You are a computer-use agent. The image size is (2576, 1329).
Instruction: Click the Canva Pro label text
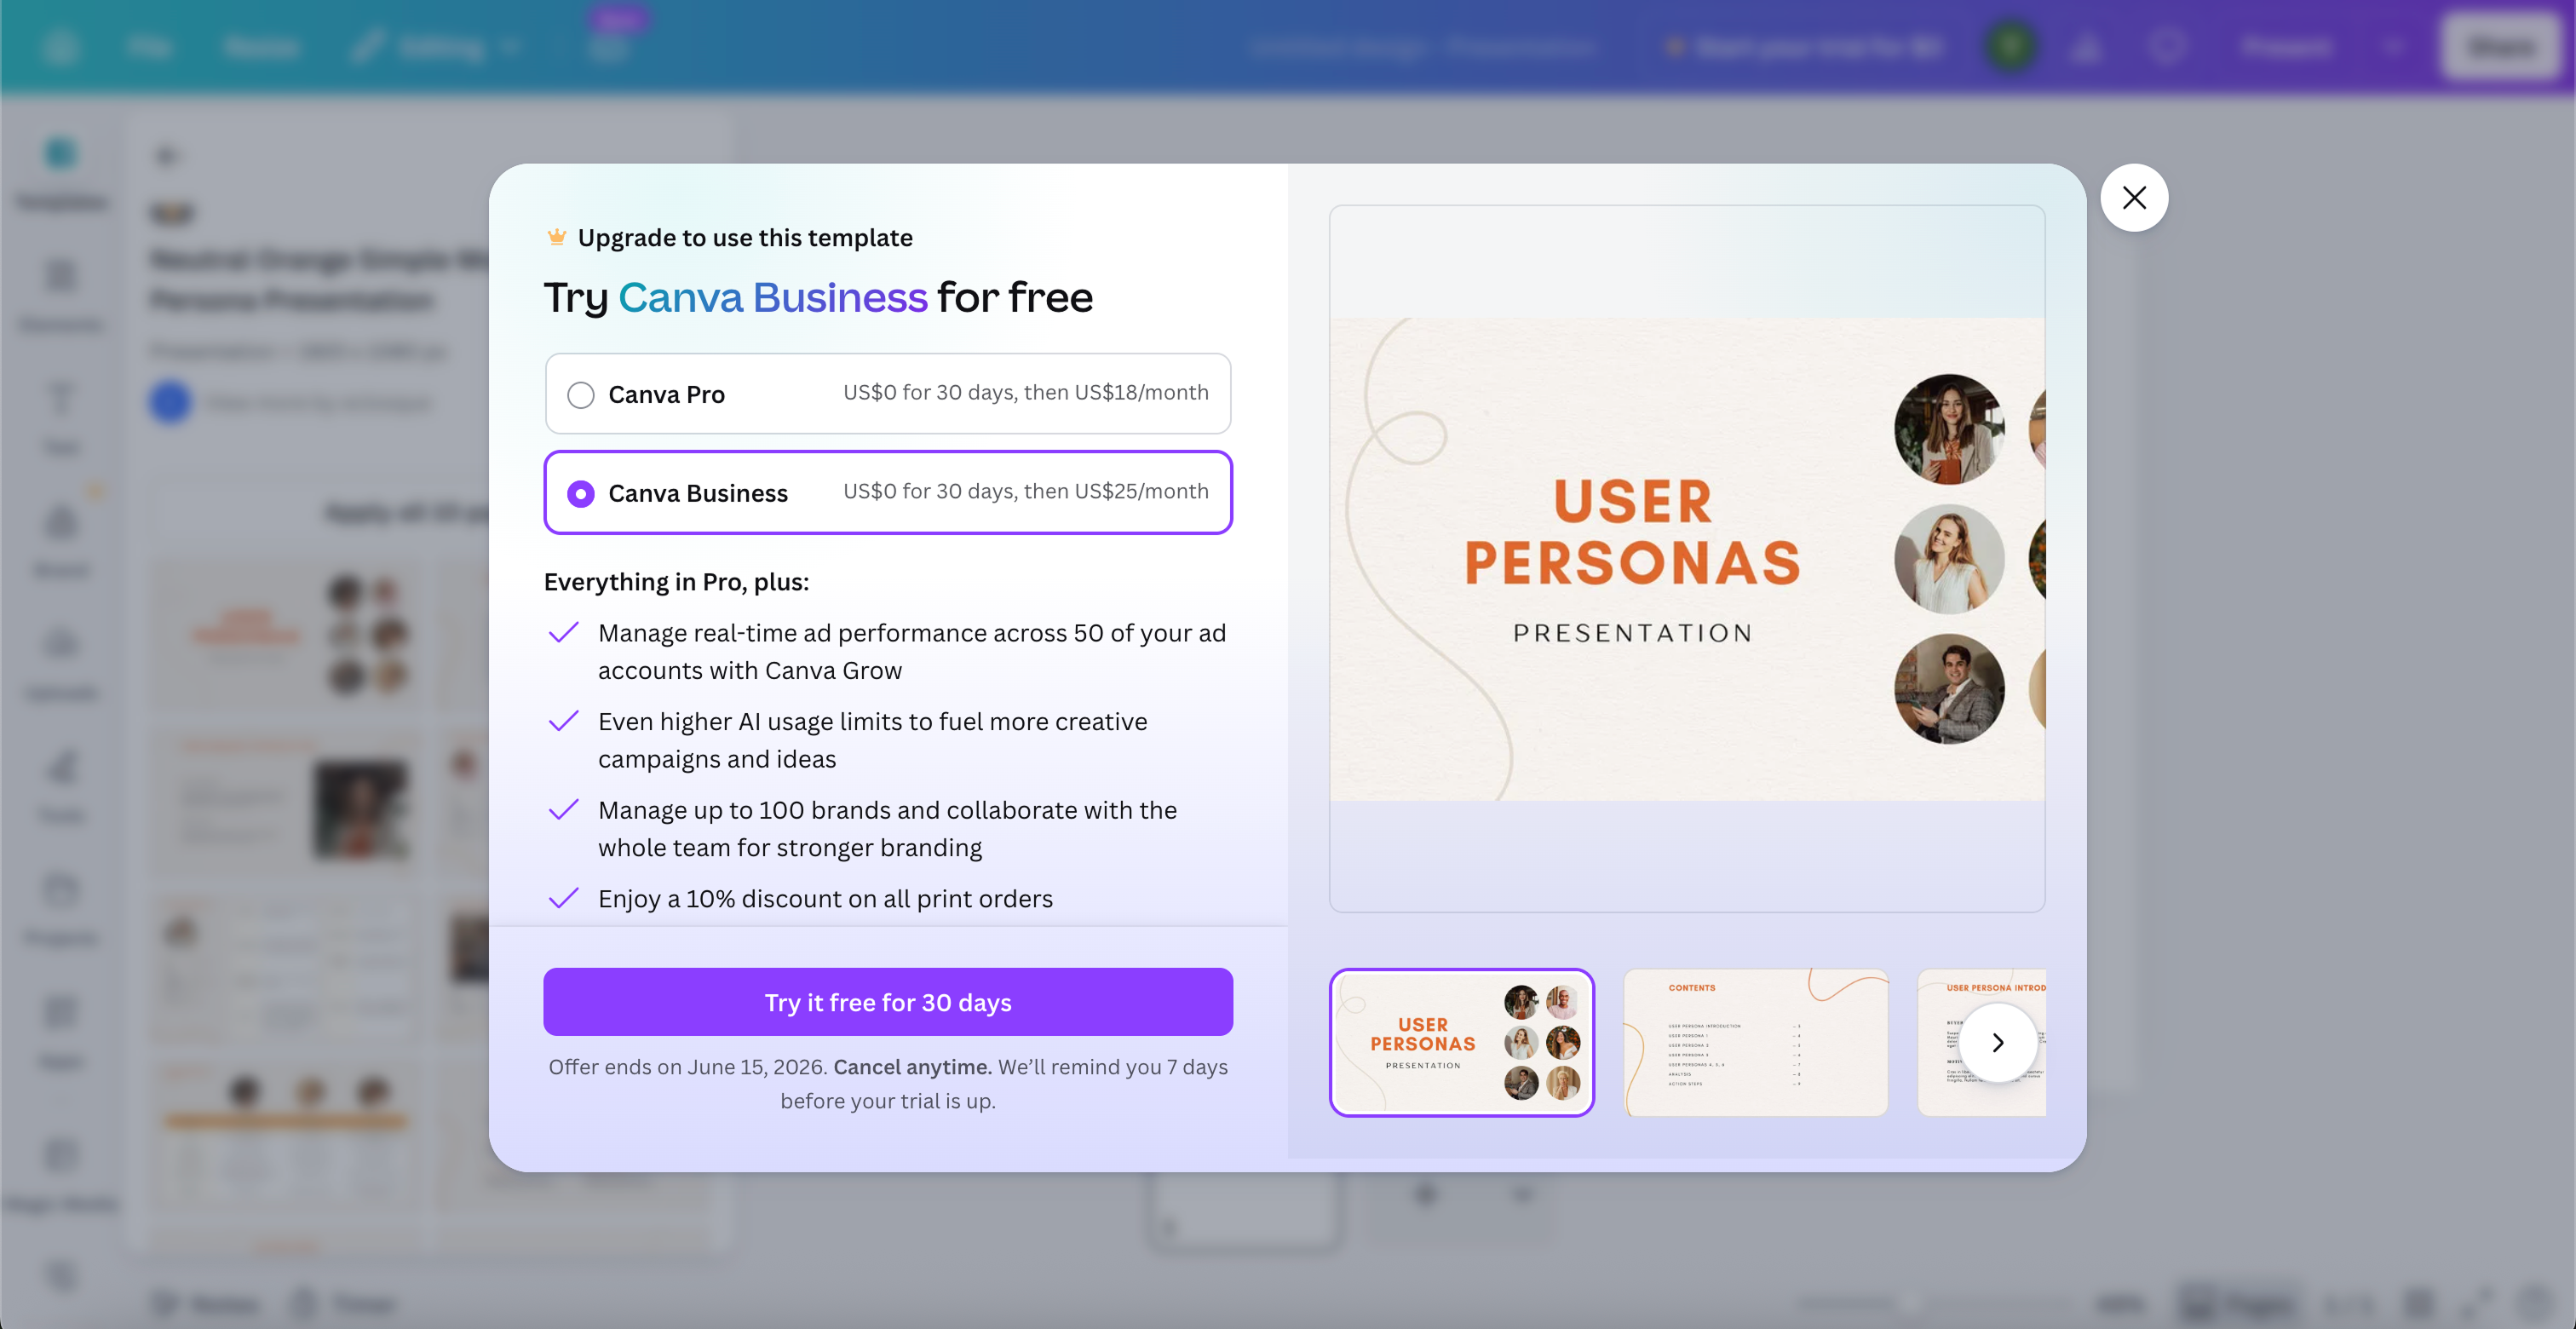[x=666, y=395]
